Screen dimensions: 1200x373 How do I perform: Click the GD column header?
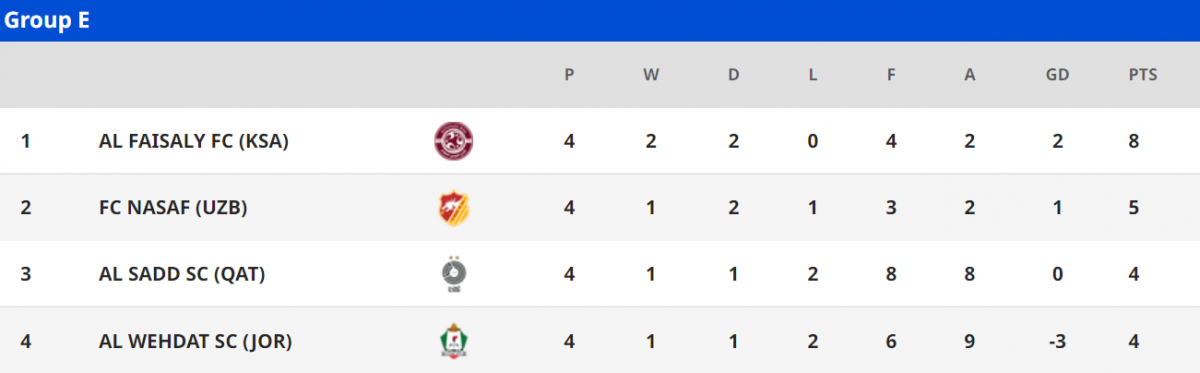pos(1056,75)
